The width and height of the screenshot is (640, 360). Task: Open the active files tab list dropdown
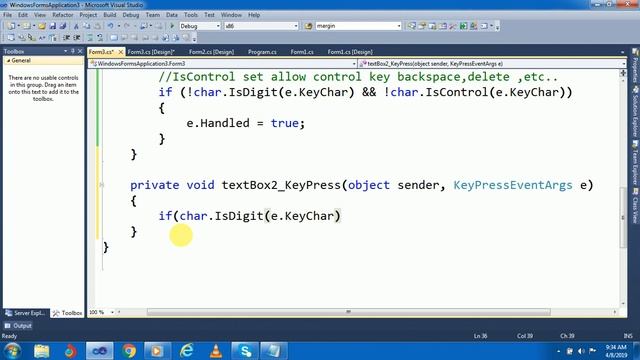click(622, 52)
